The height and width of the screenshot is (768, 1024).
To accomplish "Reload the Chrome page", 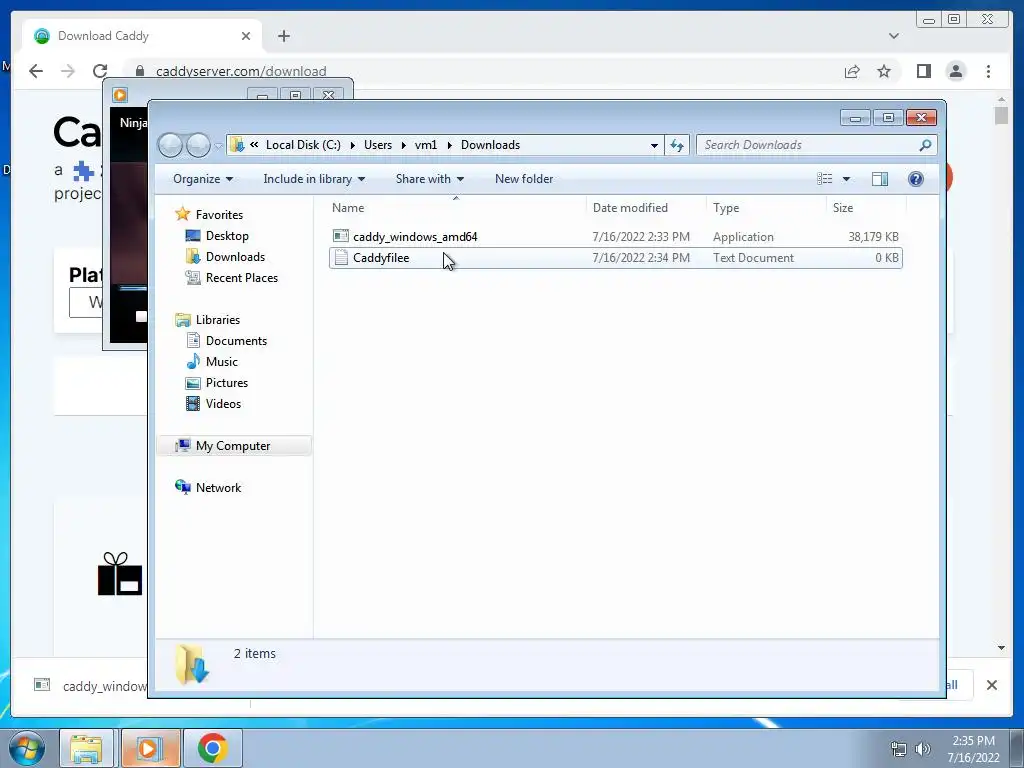I will (x=100, y=71).
